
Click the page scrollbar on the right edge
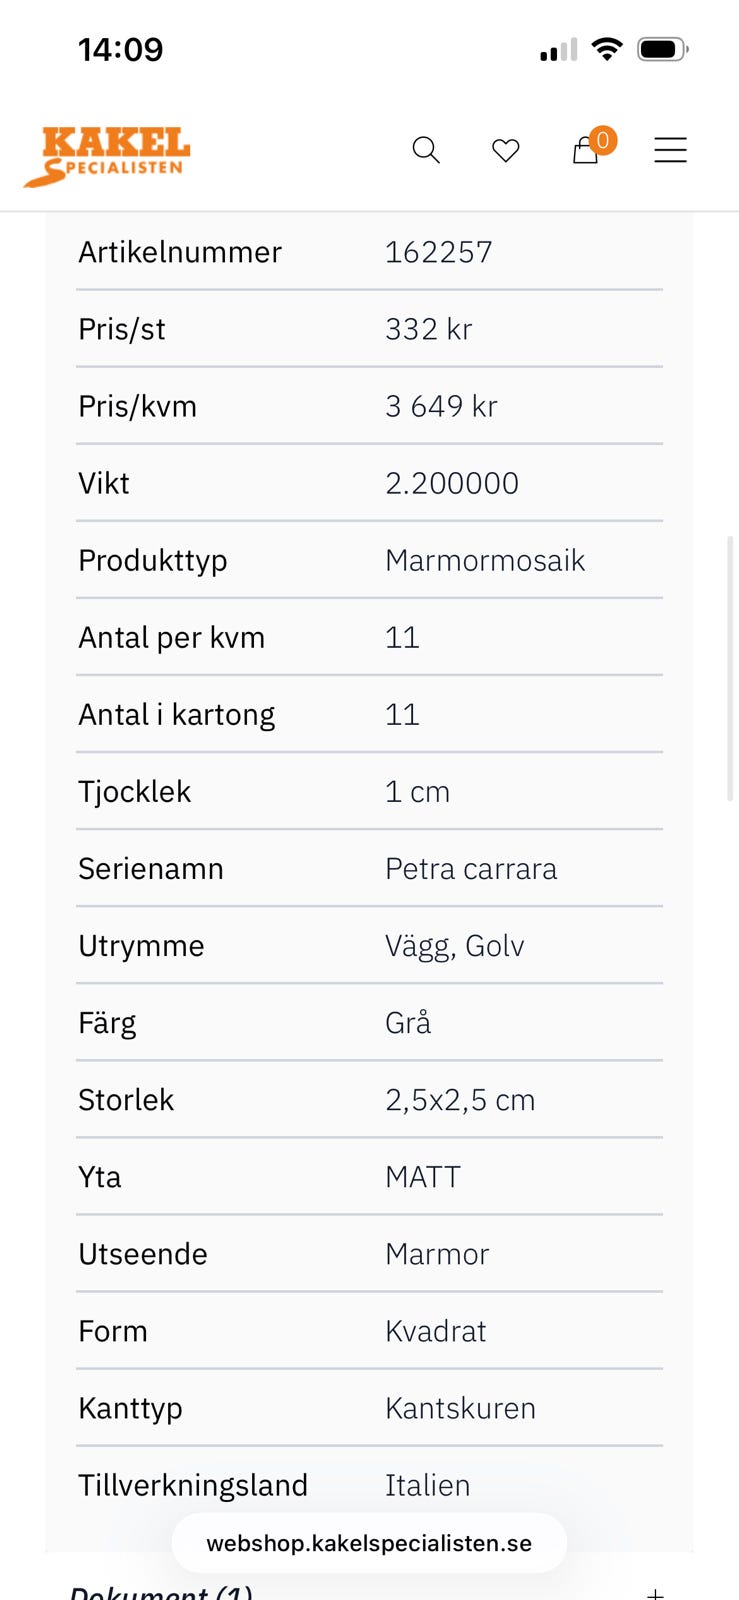(x=730, y=668)
